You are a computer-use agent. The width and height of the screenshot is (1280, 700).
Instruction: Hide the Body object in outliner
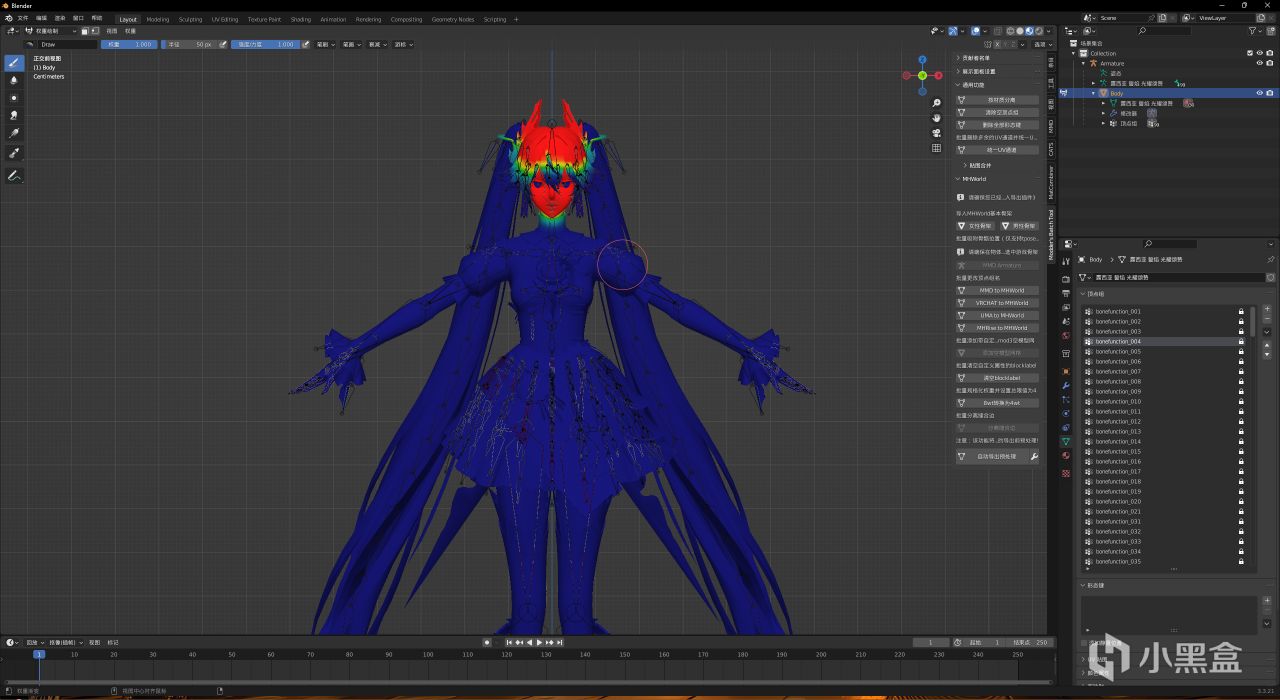1259,93
